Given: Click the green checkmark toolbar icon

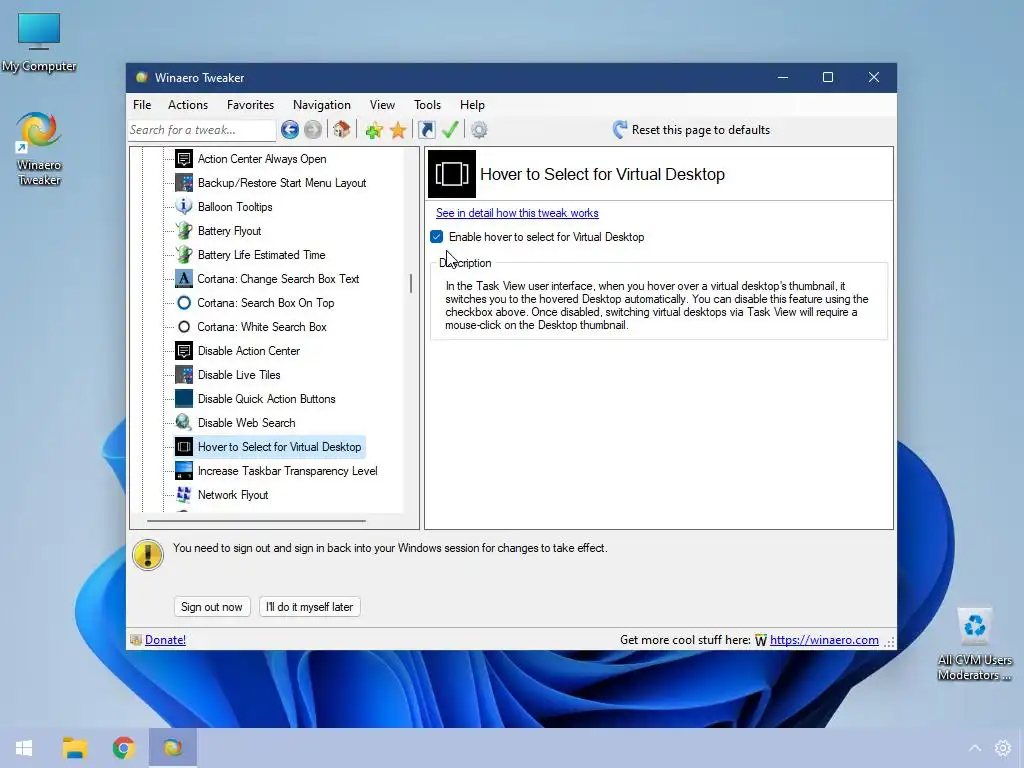Looking at the screenshot, I should pyautogui.click(x=450, y=130).
